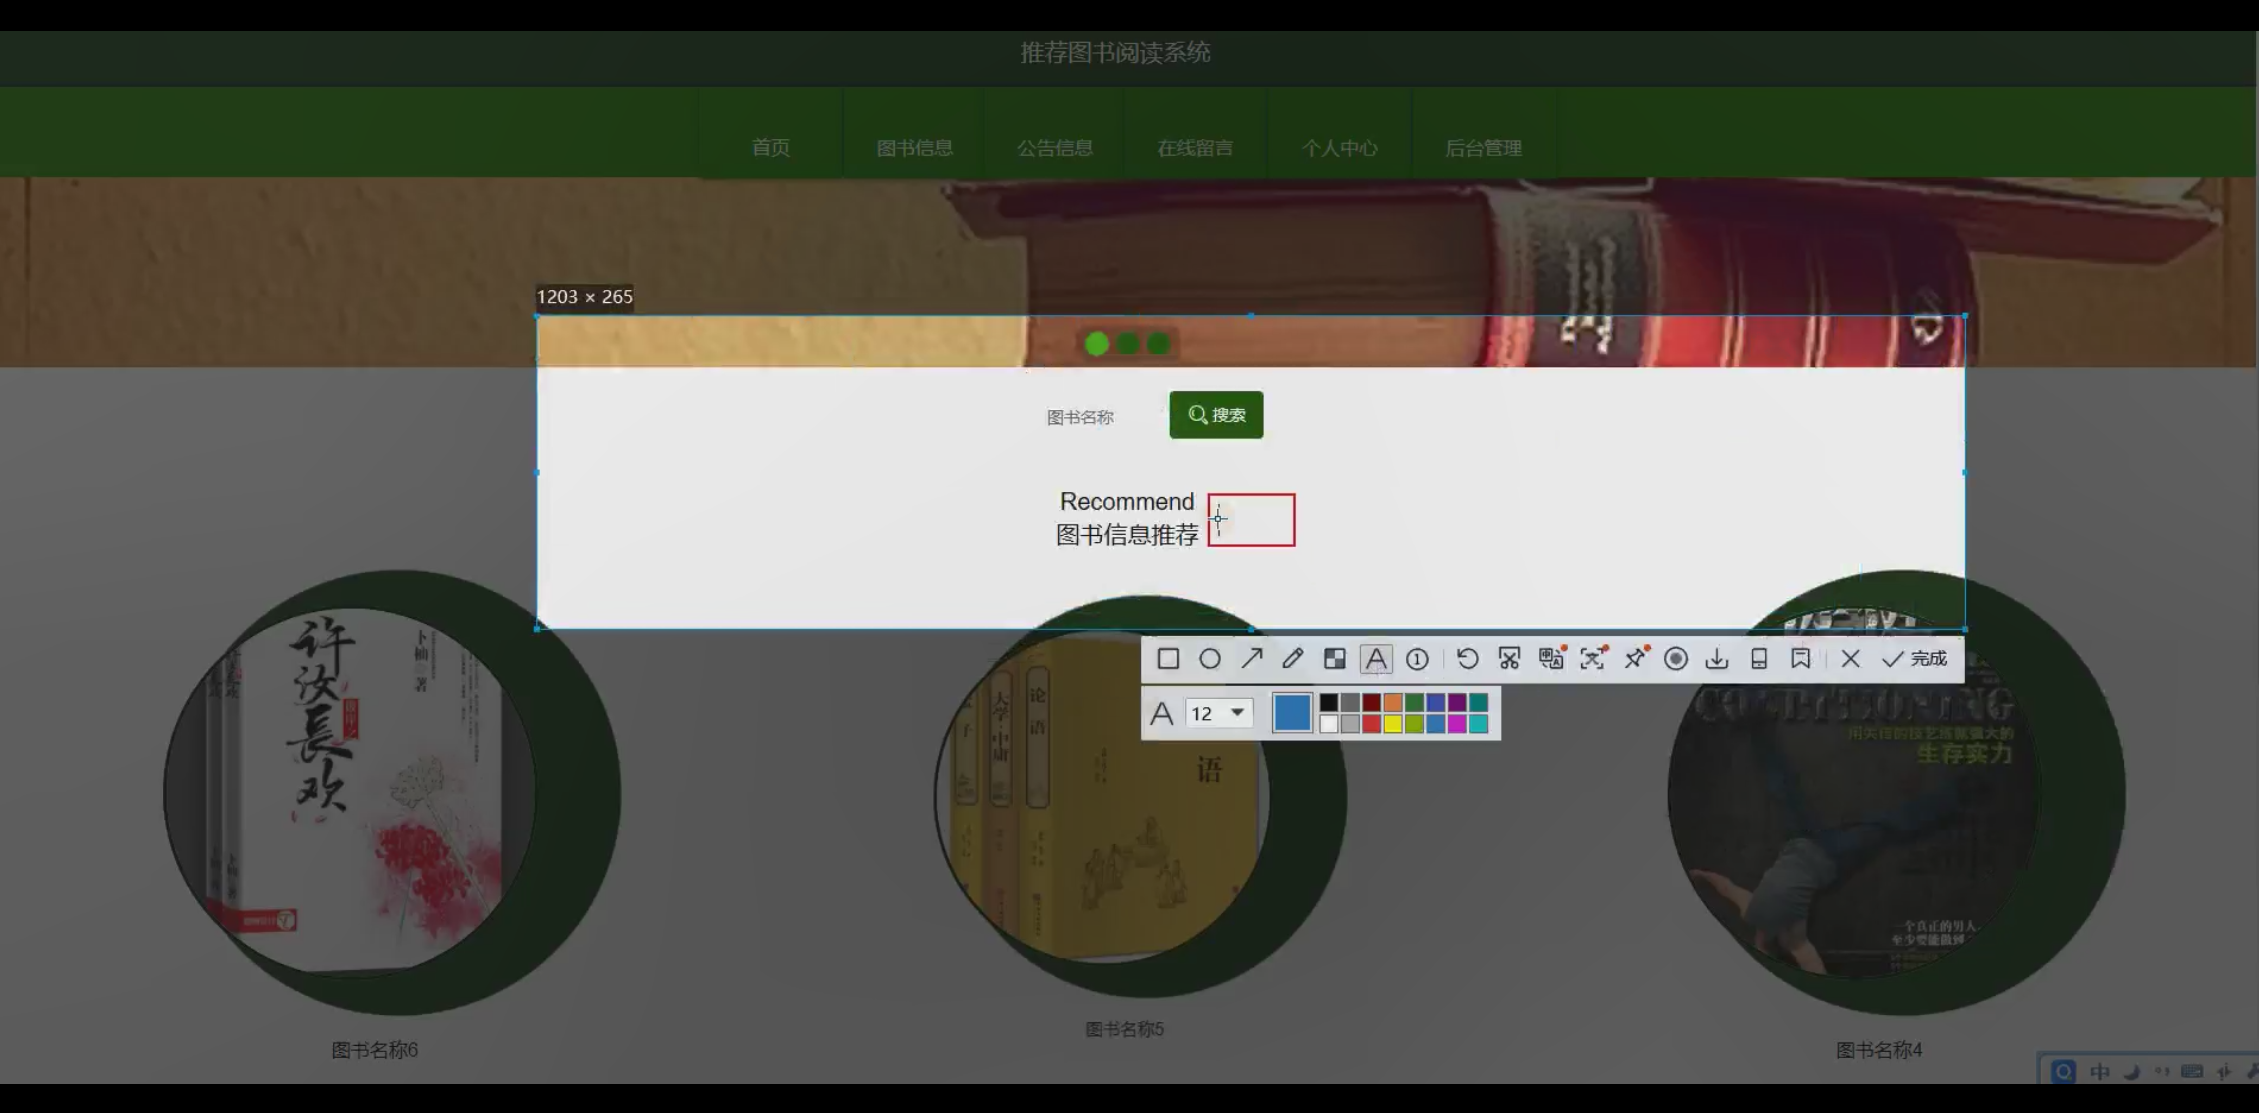Click the IME blue Q logo icon
The height and width of the screenshot is (1113, 2259).
pos(2063,1071)
